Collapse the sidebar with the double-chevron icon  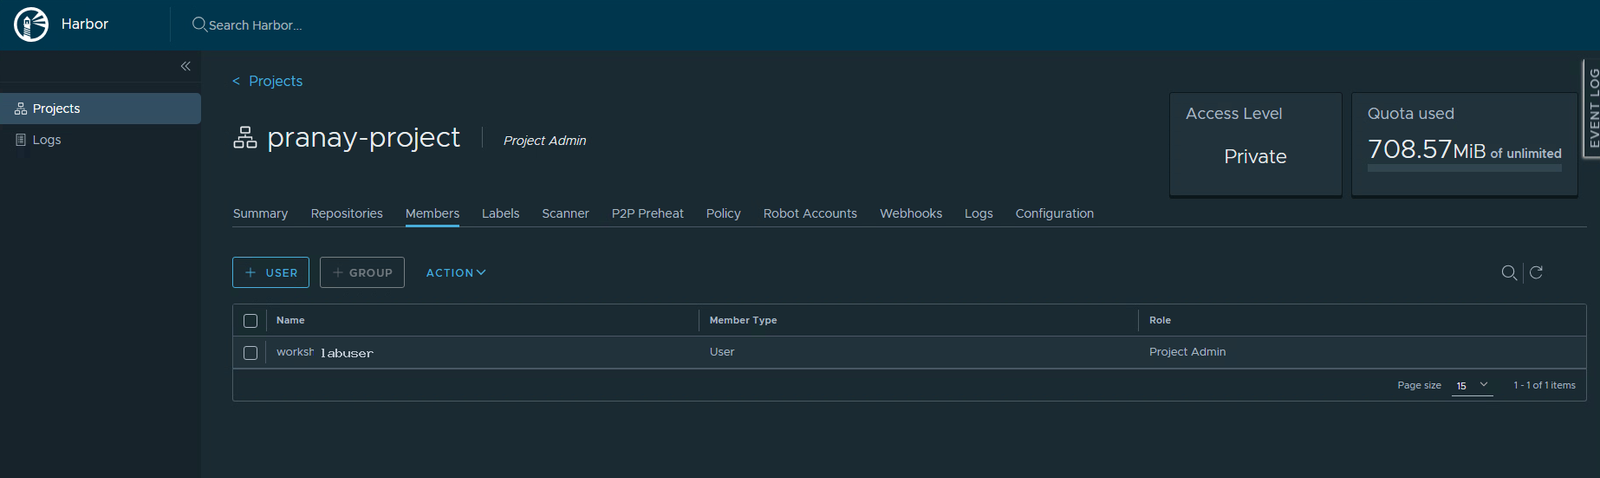click(185, 66)
